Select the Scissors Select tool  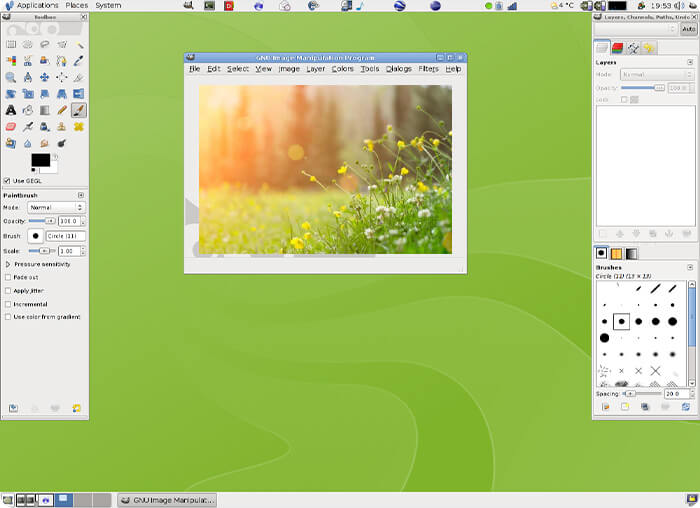(x=28, y=61)
